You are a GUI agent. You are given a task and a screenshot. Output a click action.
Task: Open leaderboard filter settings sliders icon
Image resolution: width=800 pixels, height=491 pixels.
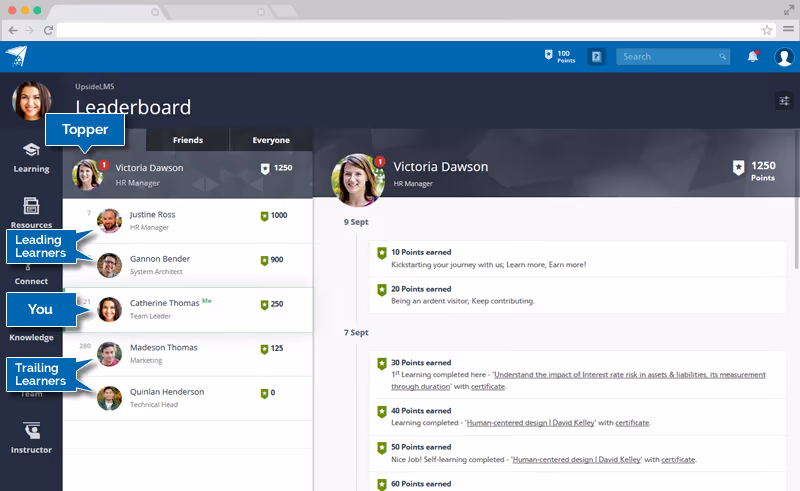[784, 101]
